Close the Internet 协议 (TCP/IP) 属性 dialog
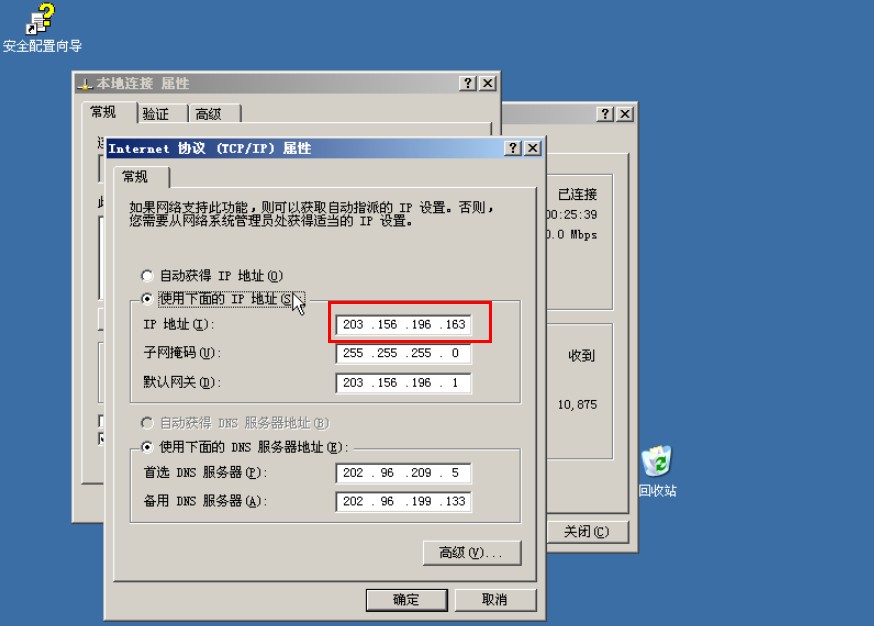Screen dimensions: 874x626 pos(533,148)
